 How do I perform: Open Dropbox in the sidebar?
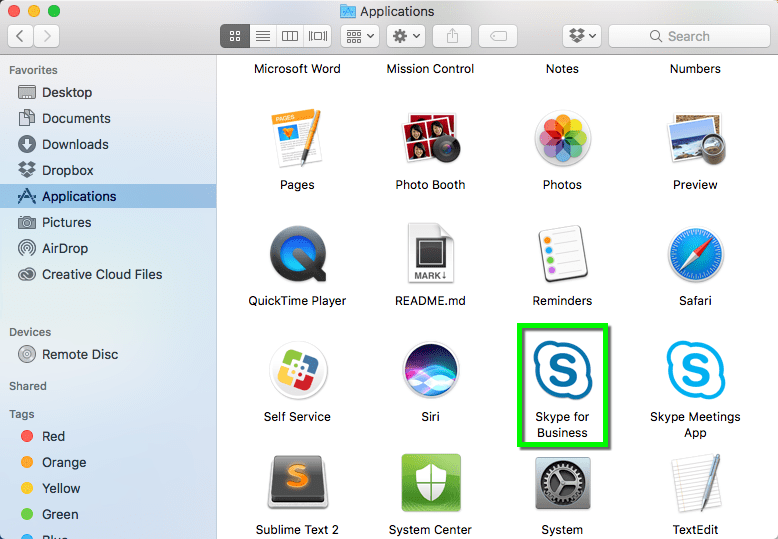point(108,170)
